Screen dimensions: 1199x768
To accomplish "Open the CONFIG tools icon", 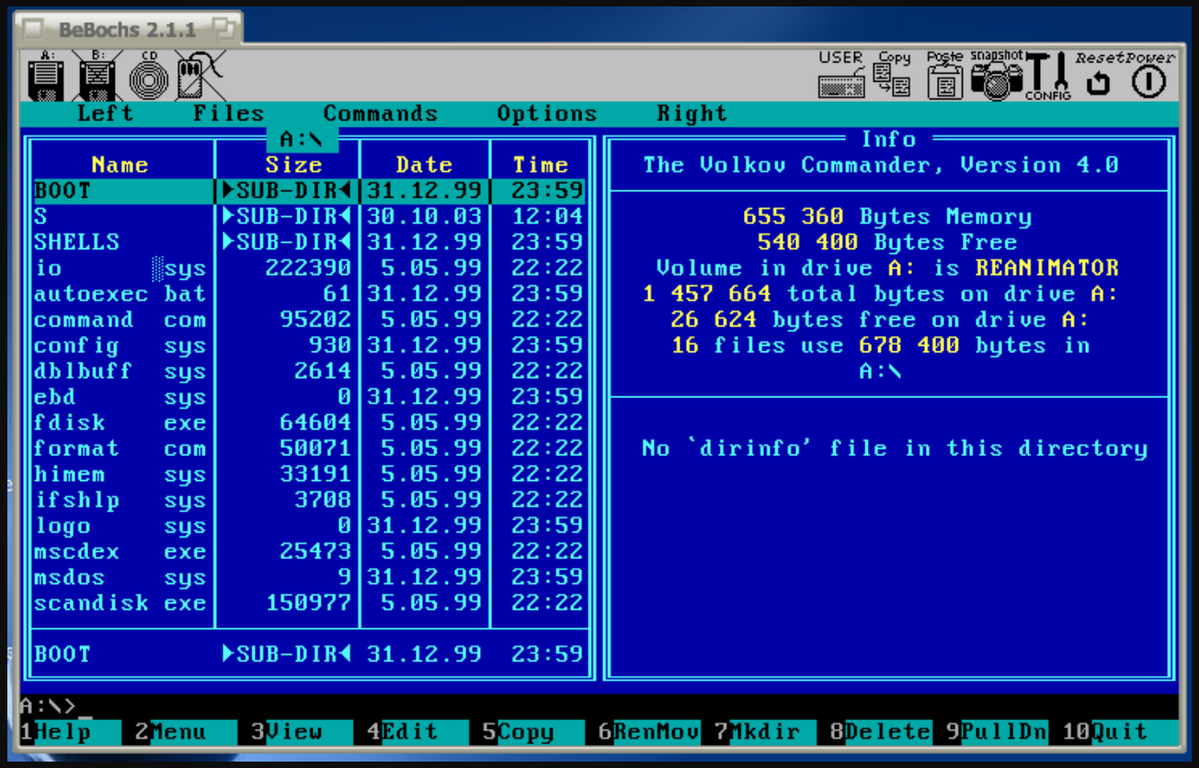I will [x=1048, y=76].
